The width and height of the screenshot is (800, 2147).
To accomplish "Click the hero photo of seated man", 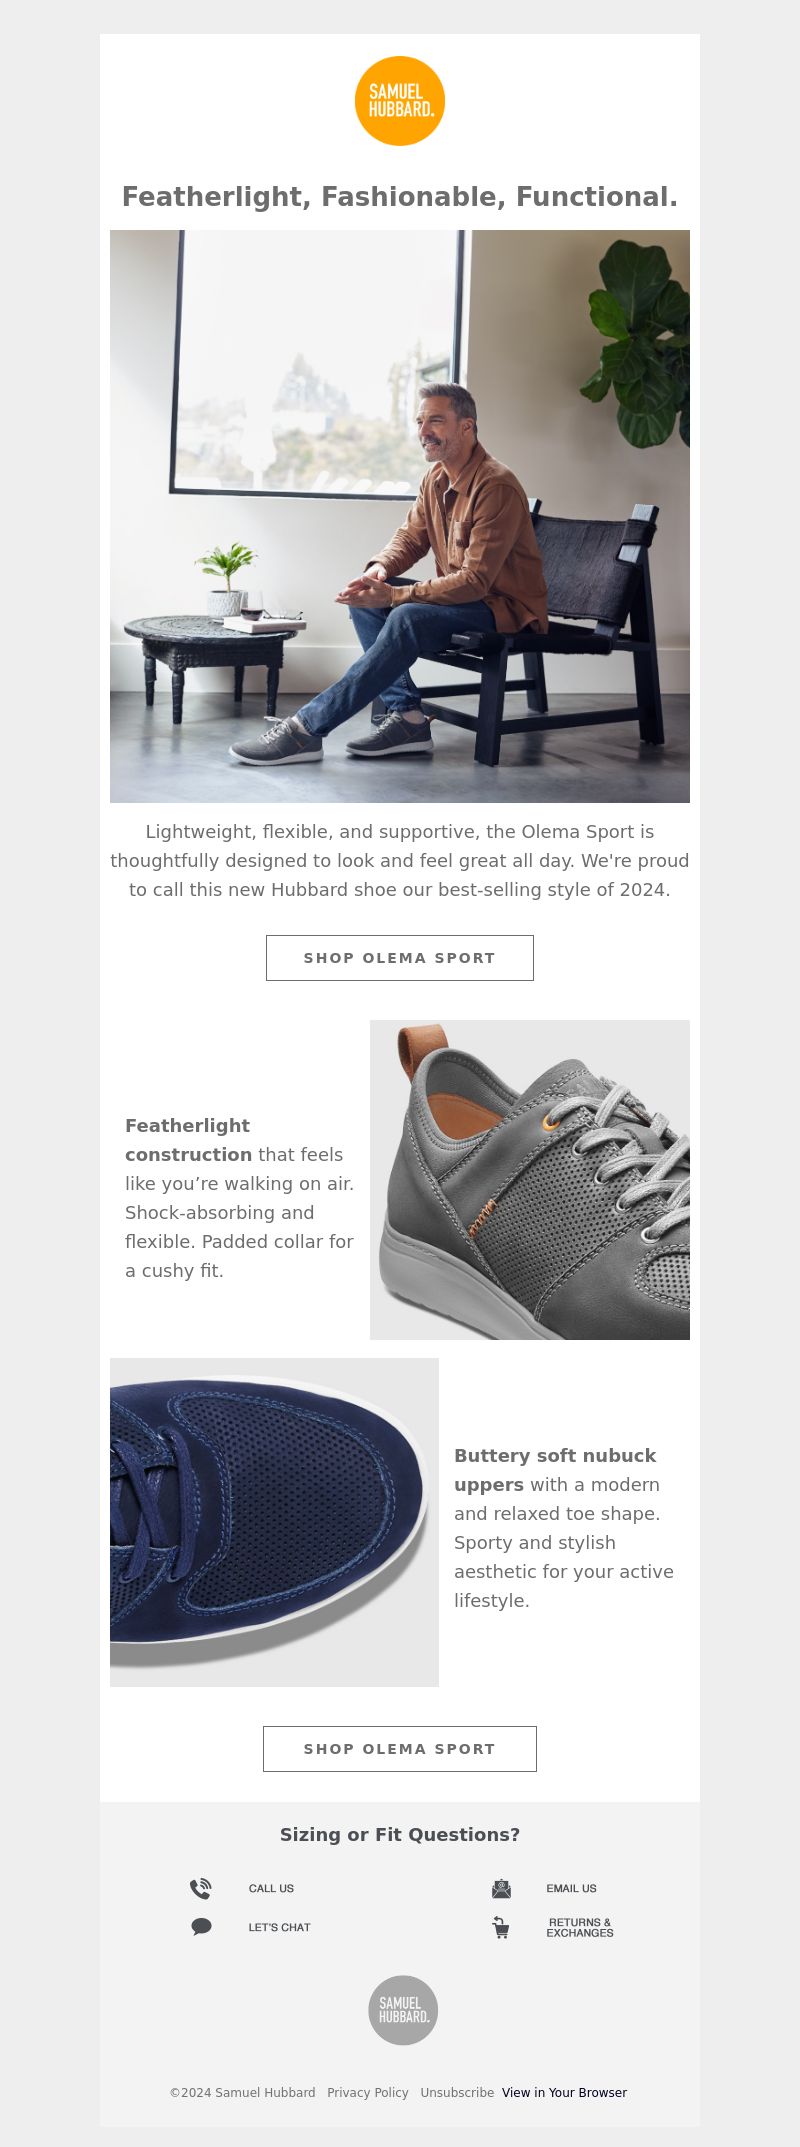I will (400, 516).
